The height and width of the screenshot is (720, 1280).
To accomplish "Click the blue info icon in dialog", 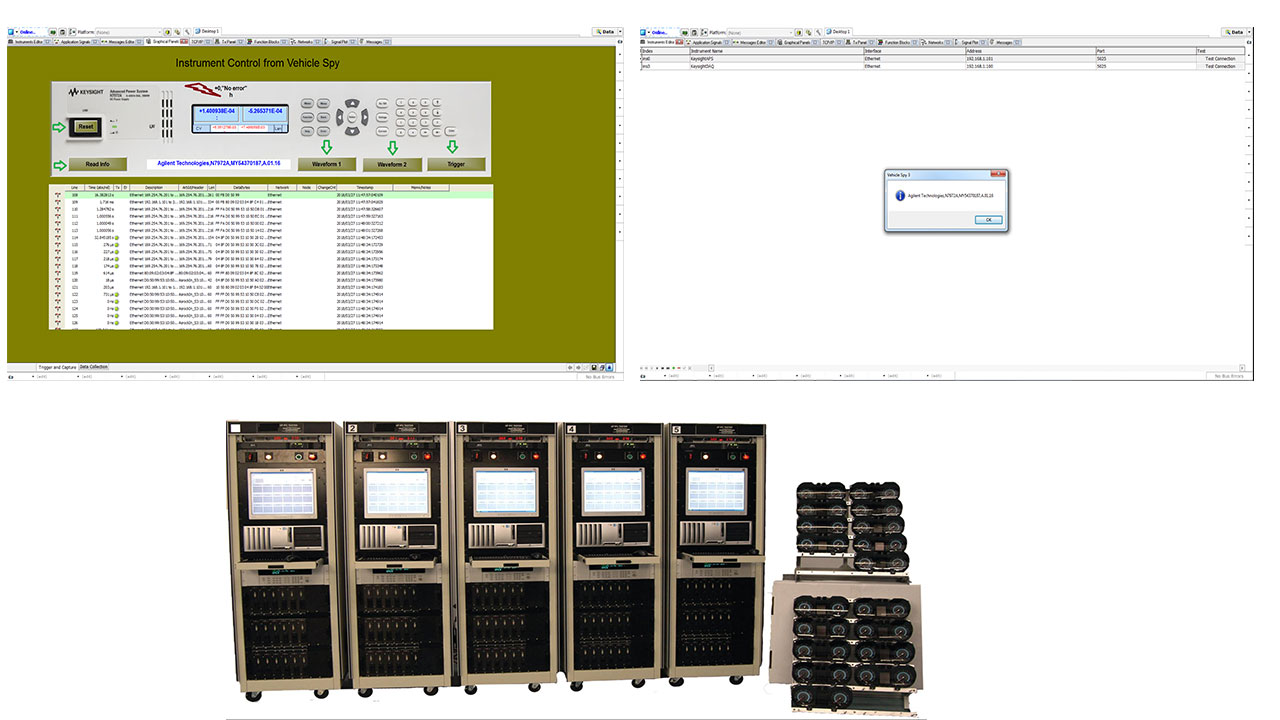I will (x=899, y=196).
